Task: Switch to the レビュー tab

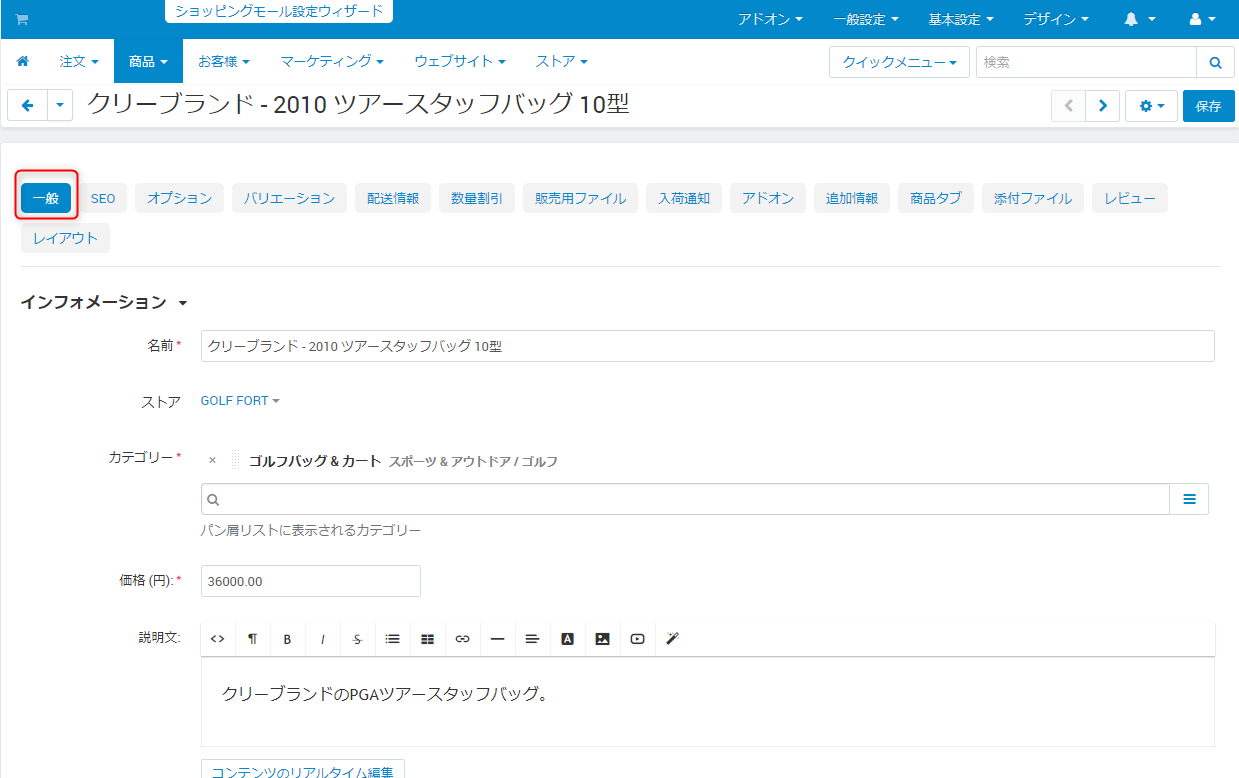Action: pos(1130,198)
